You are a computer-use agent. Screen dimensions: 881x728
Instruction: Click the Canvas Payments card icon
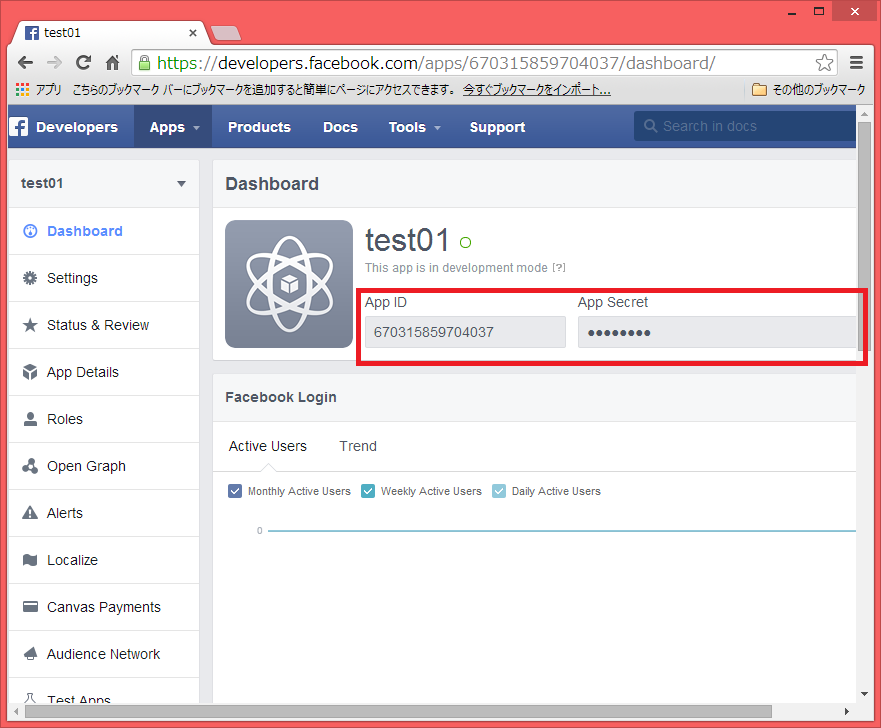tap(30, 607)
